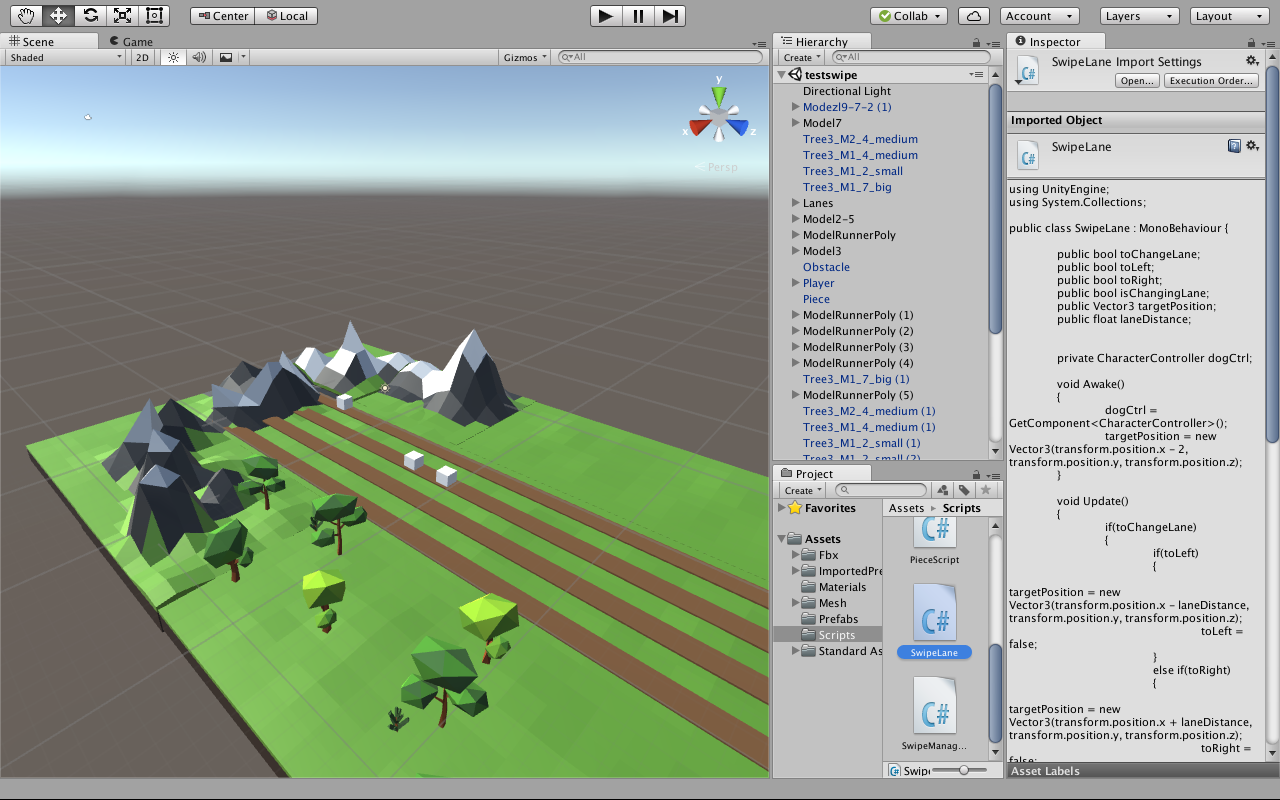Select the Rect Transform tool
Image resolution: width=1280 pixels, height=800 pixels.
(x=154, y=16)
